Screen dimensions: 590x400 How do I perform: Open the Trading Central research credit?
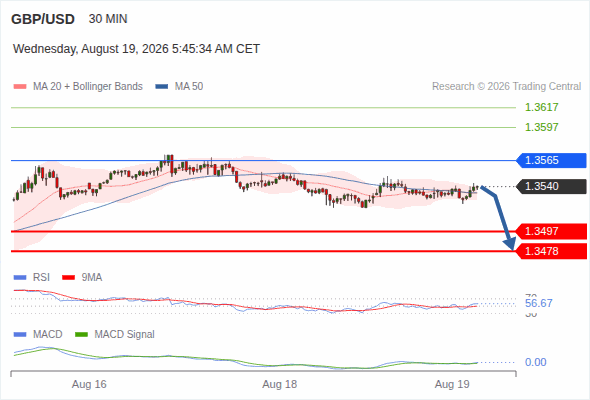[x=506, y=87]
